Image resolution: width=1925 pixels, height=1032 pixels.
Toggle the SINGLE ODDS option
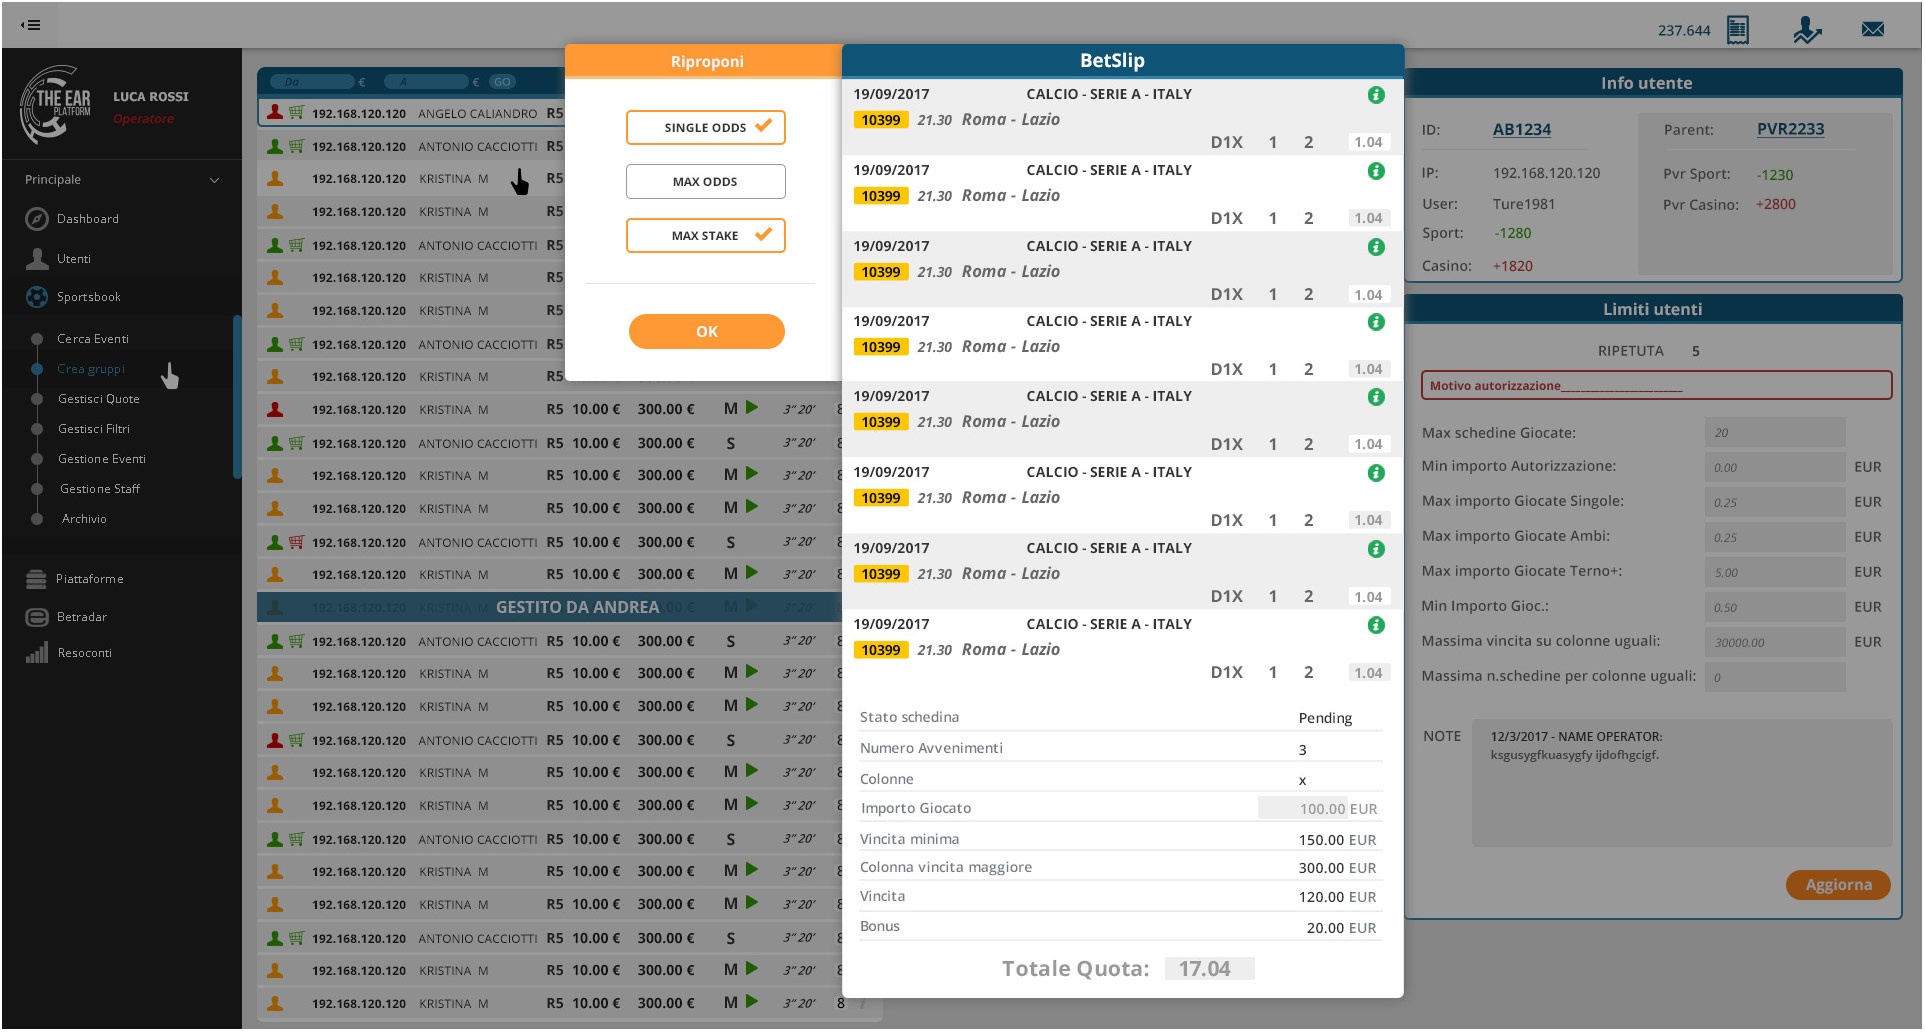(x=706, y=127)
